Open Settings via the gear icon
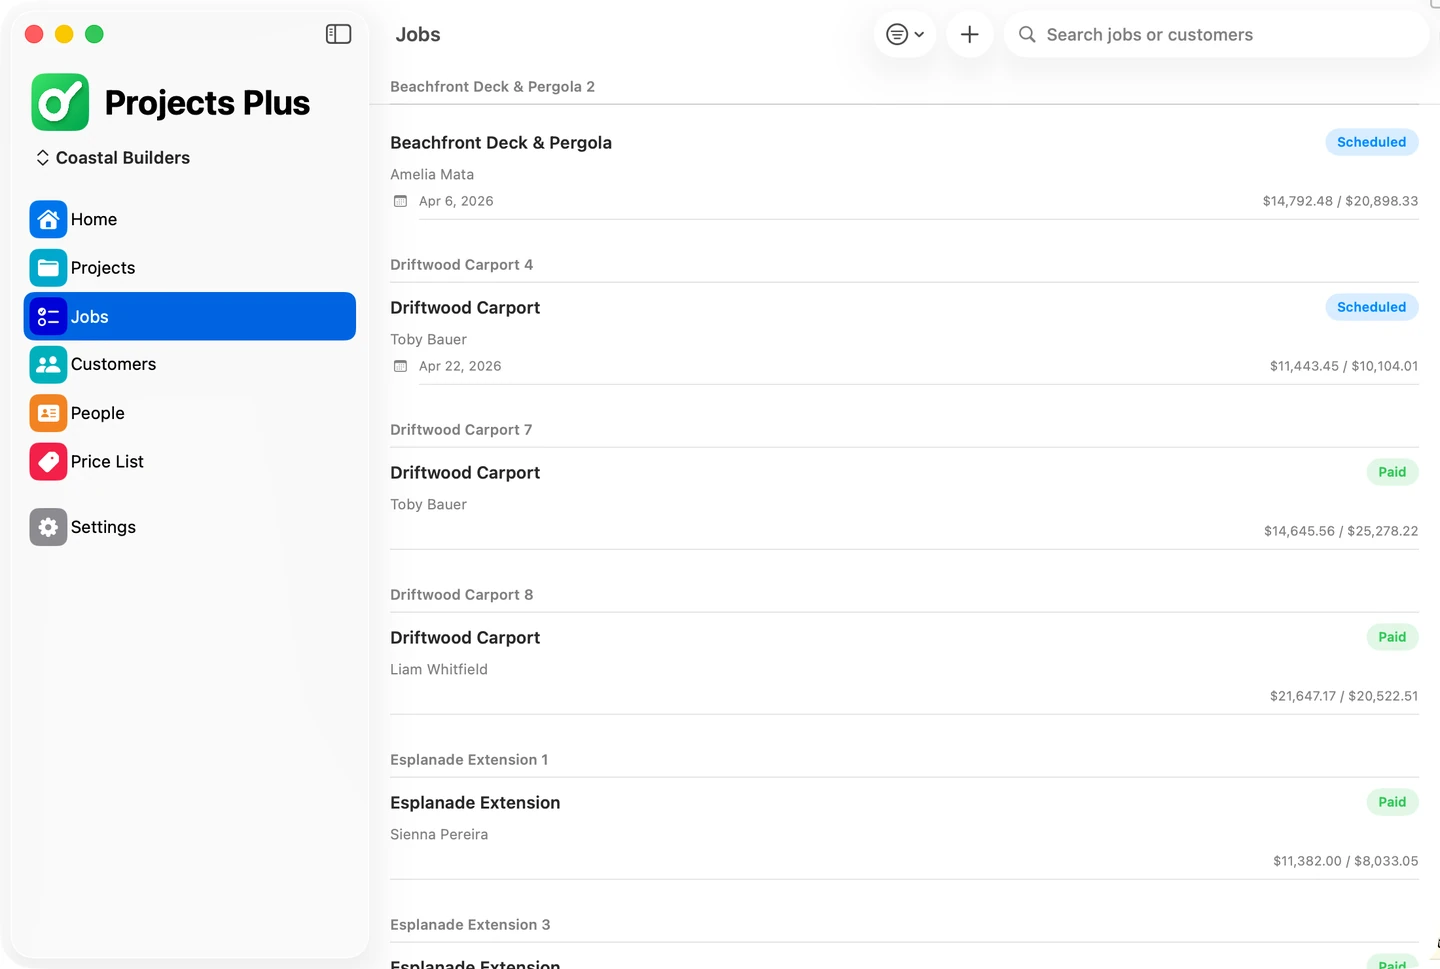 [x=48, y=527]
